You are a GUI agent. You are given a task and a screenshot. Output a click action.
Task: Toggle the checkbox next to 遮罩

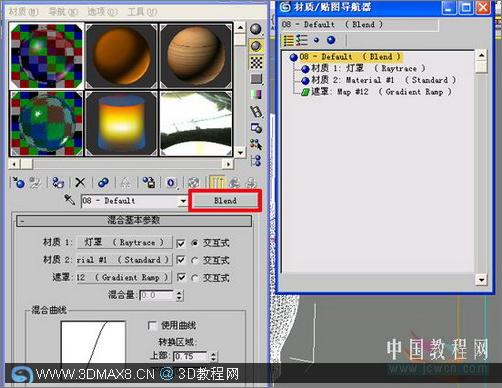tap(180, 277)
